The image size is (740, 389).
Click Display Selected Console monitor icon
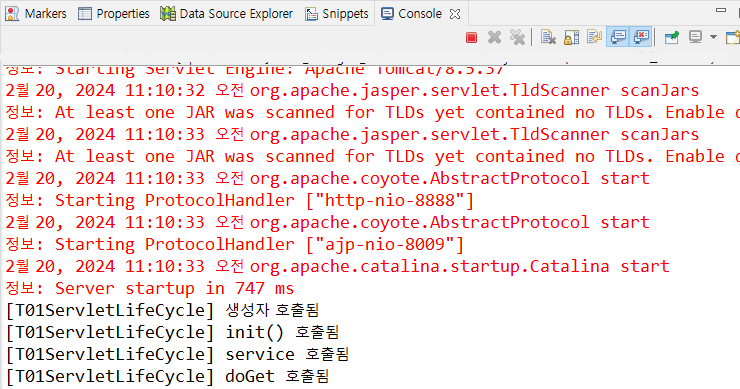pyautogui.click(x=696, y=37)
